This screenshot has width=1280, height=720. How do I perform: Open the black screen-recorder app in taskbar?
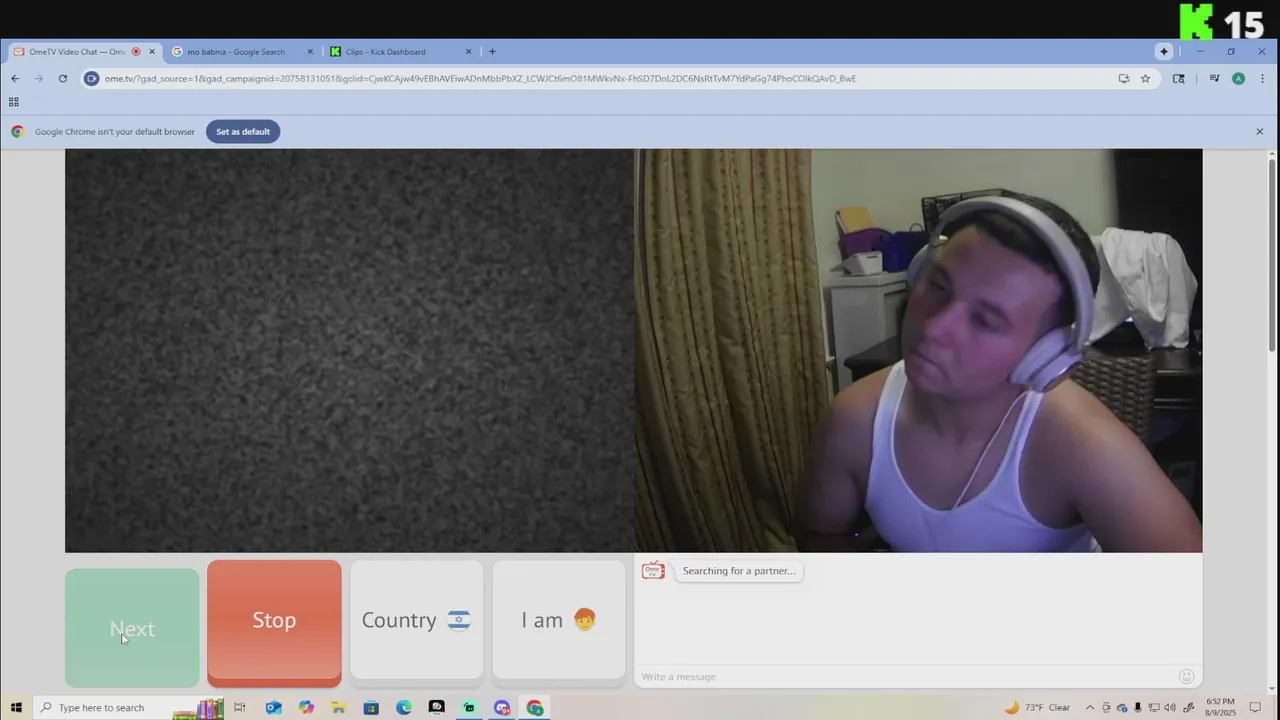(x=436, y=708)
